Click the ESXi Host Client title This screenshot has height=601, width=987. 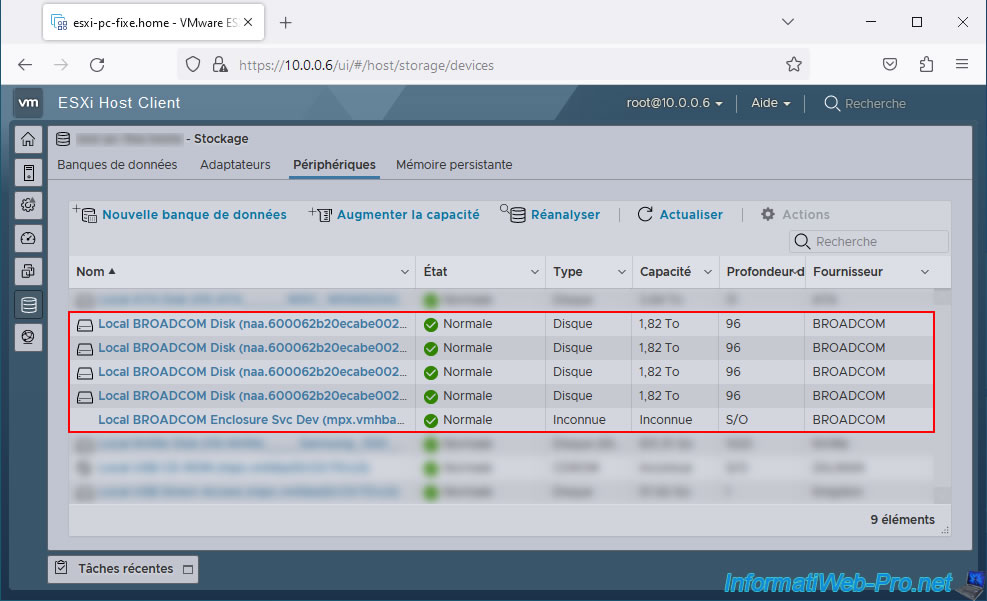click(x=119, y=103)
